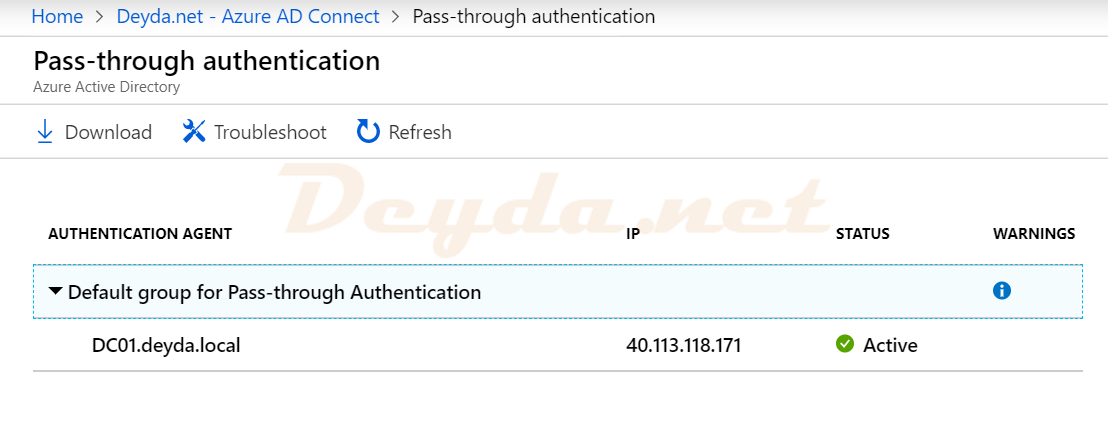Screen dimensions: 1108x421
Task: Select Pass-through authentication breadcrumb text
Action: point(534,16)
